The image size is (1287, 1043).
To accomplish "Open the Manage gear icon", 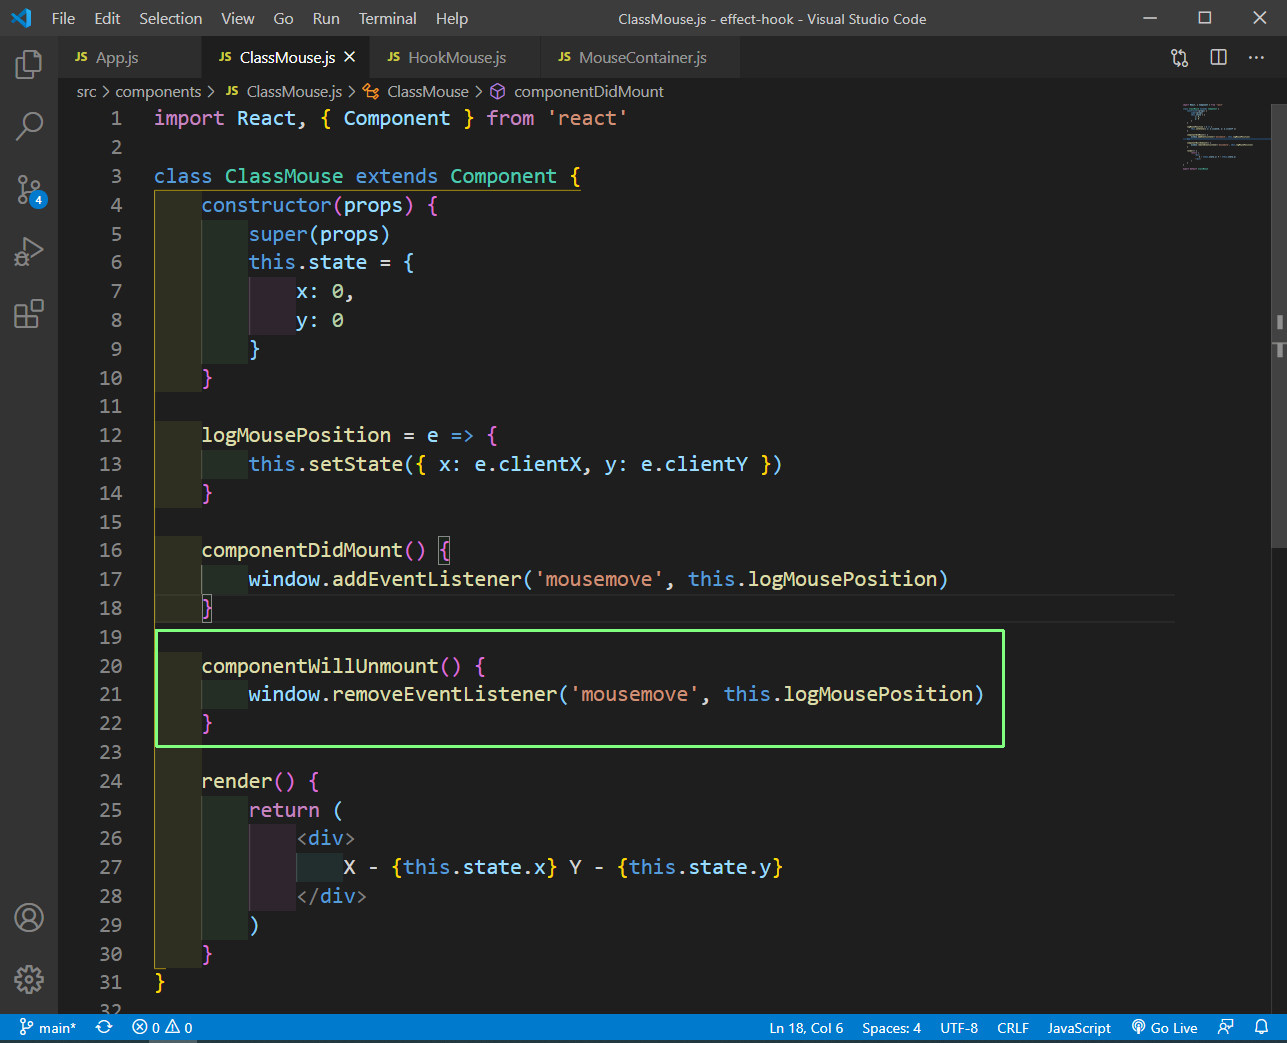I will coord(29,979).
